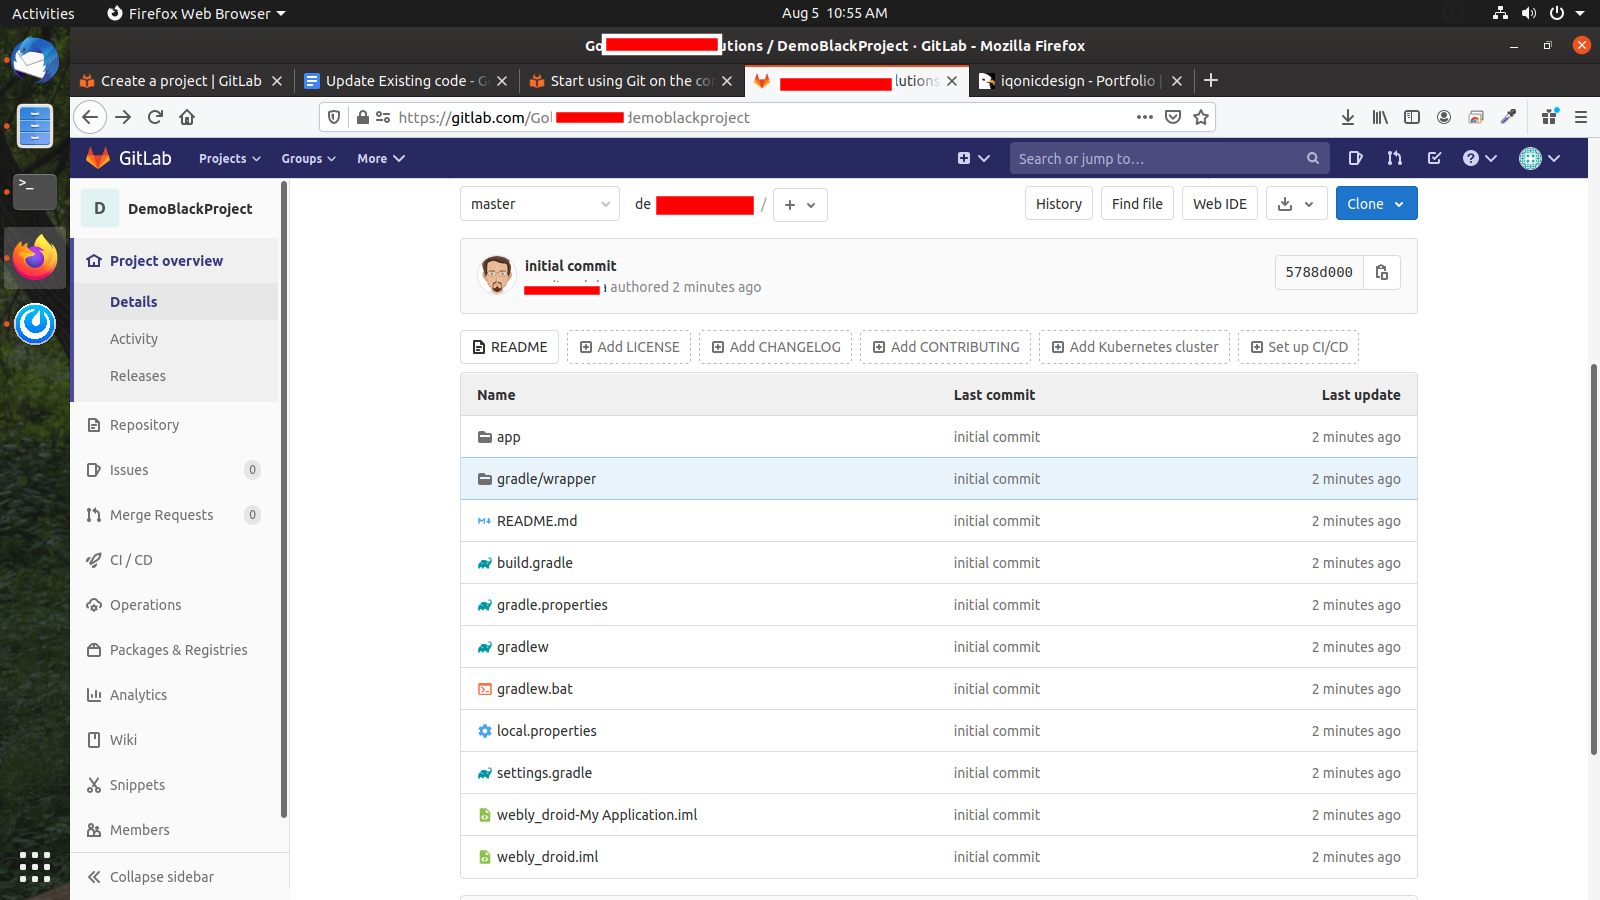Reload the current page

(155, 117)
